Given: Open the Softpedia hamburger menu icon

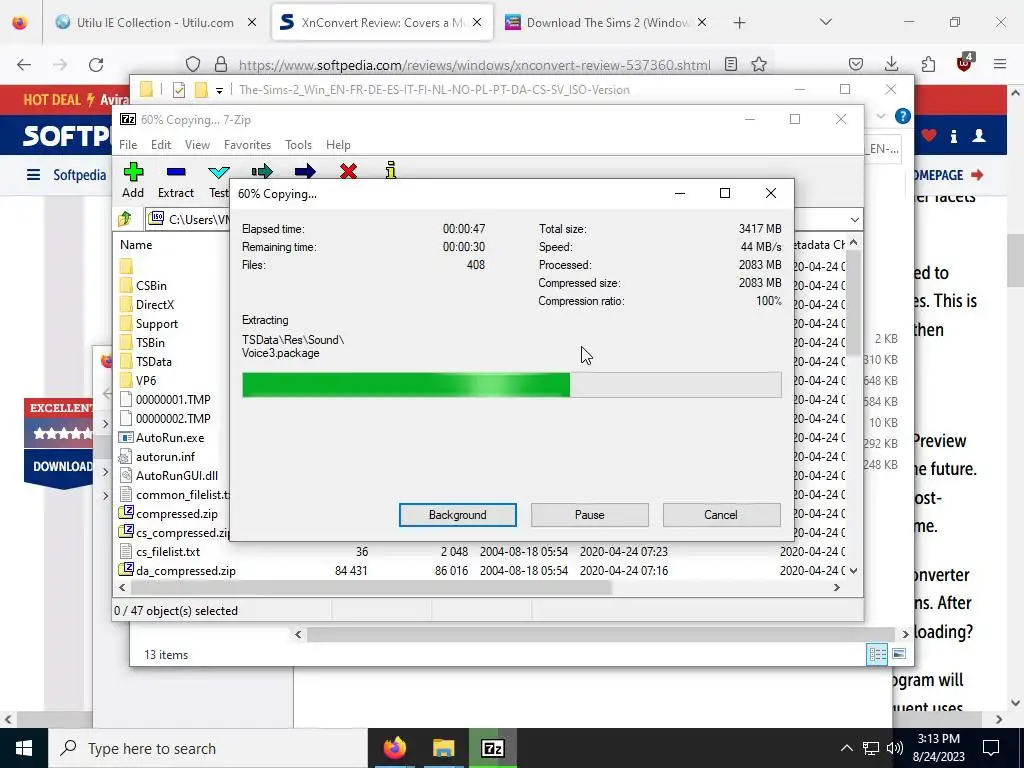Looking at the screenshot, I should (x=33, y=174).
